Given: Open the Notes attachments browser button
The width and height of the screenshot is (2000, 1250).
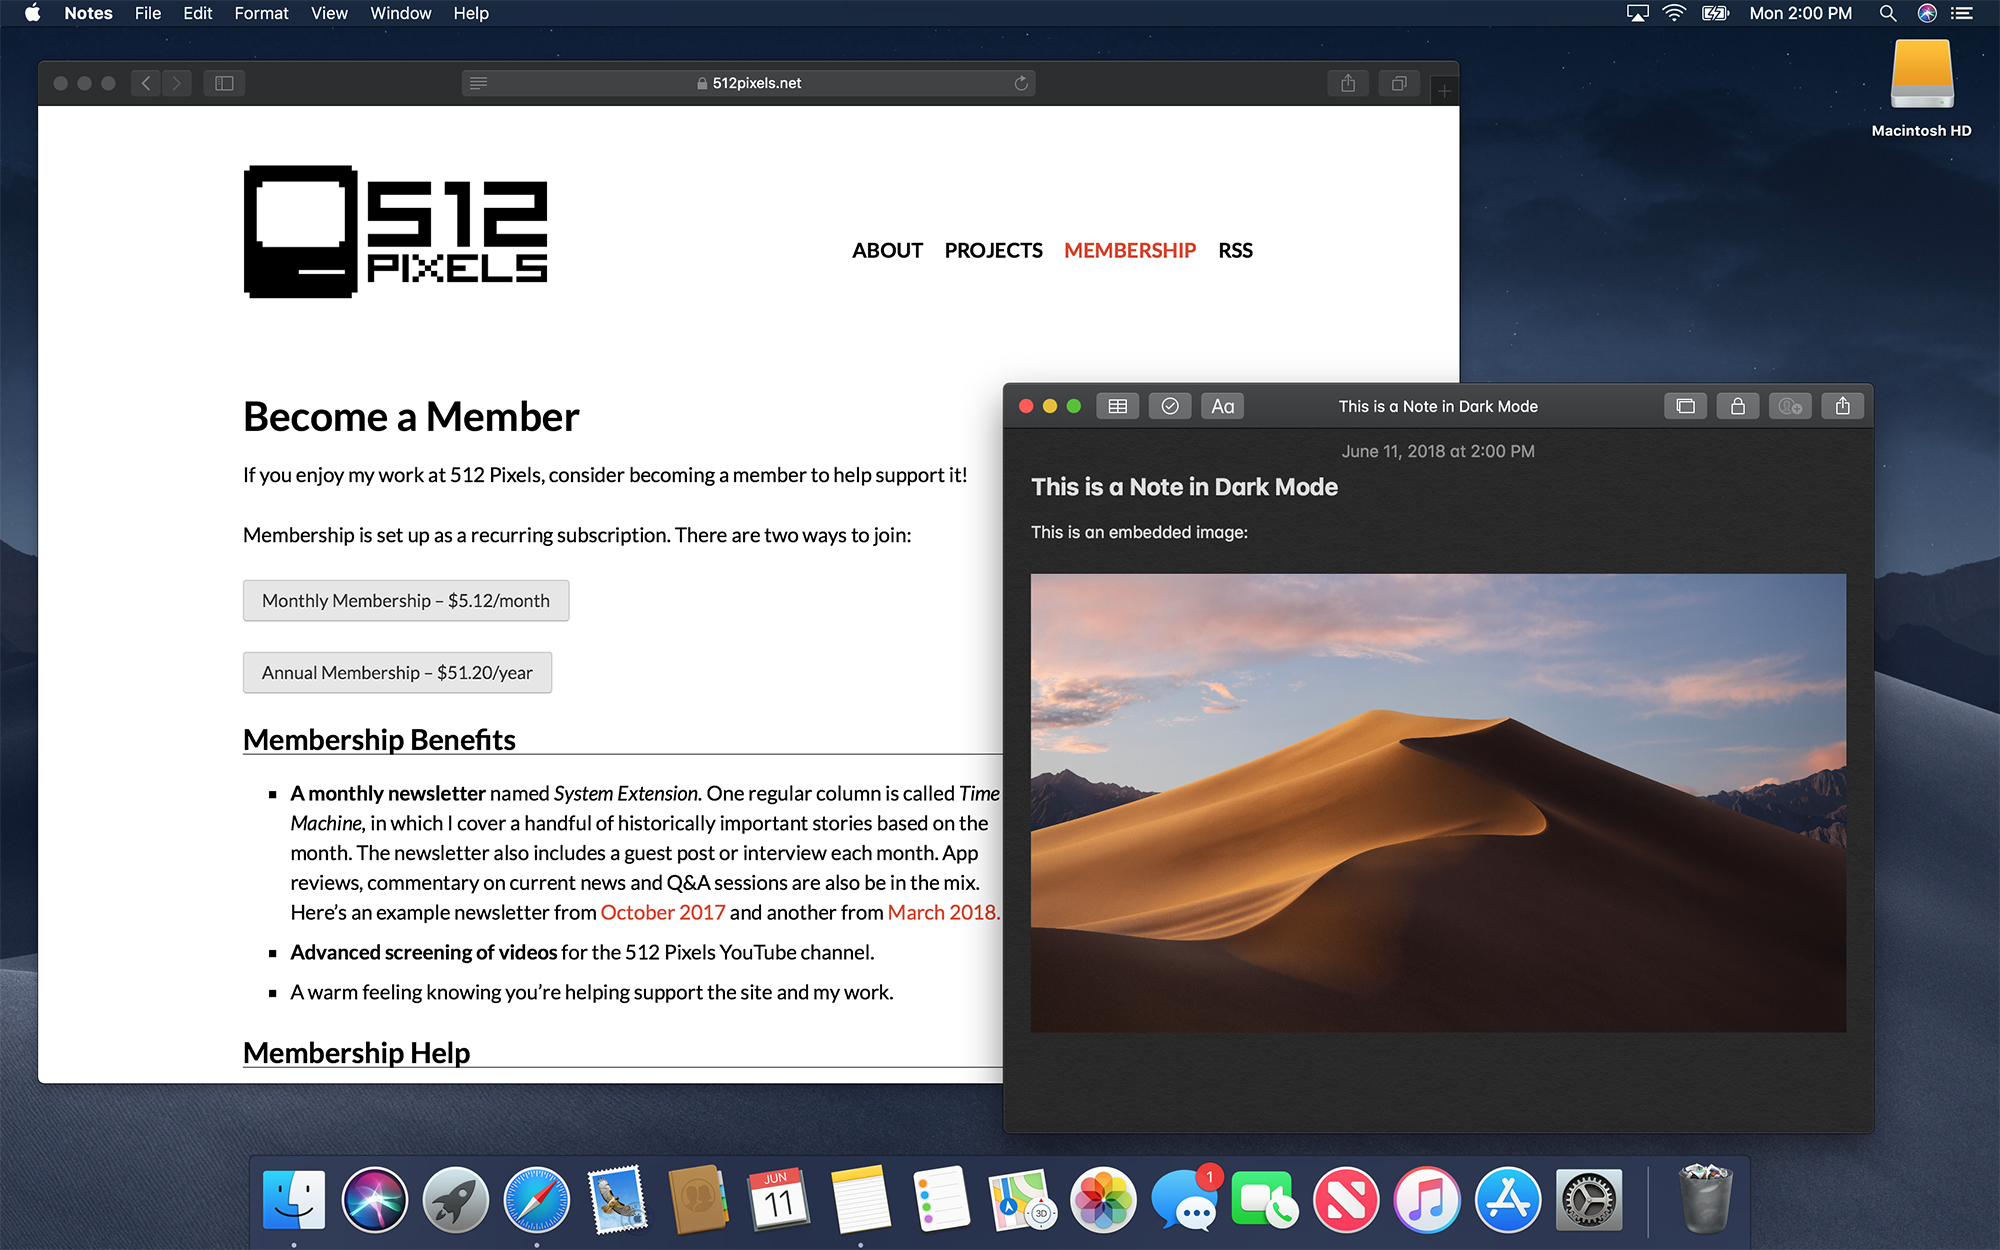Looking at the screenshot, I should [1685, 406].
